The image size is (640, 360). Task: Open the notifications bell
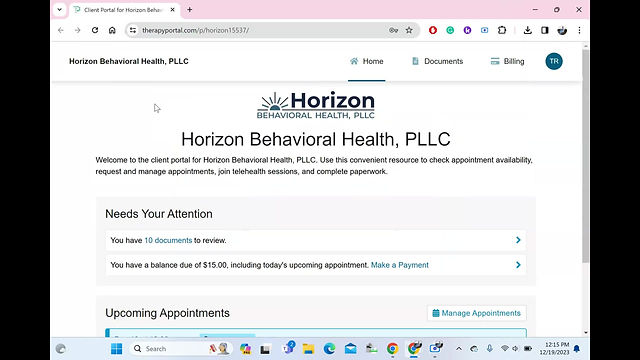click(x=577, y=349)
